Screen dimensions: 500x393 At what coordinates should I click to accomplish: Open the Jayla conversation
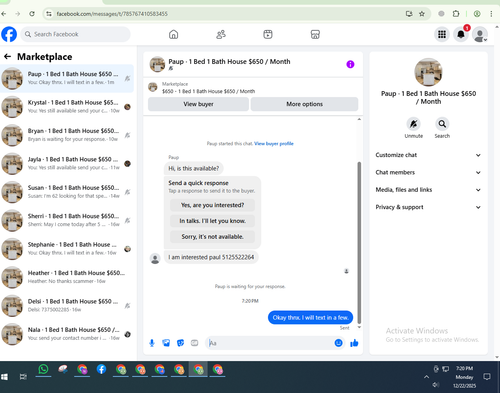tap(67, 163)
